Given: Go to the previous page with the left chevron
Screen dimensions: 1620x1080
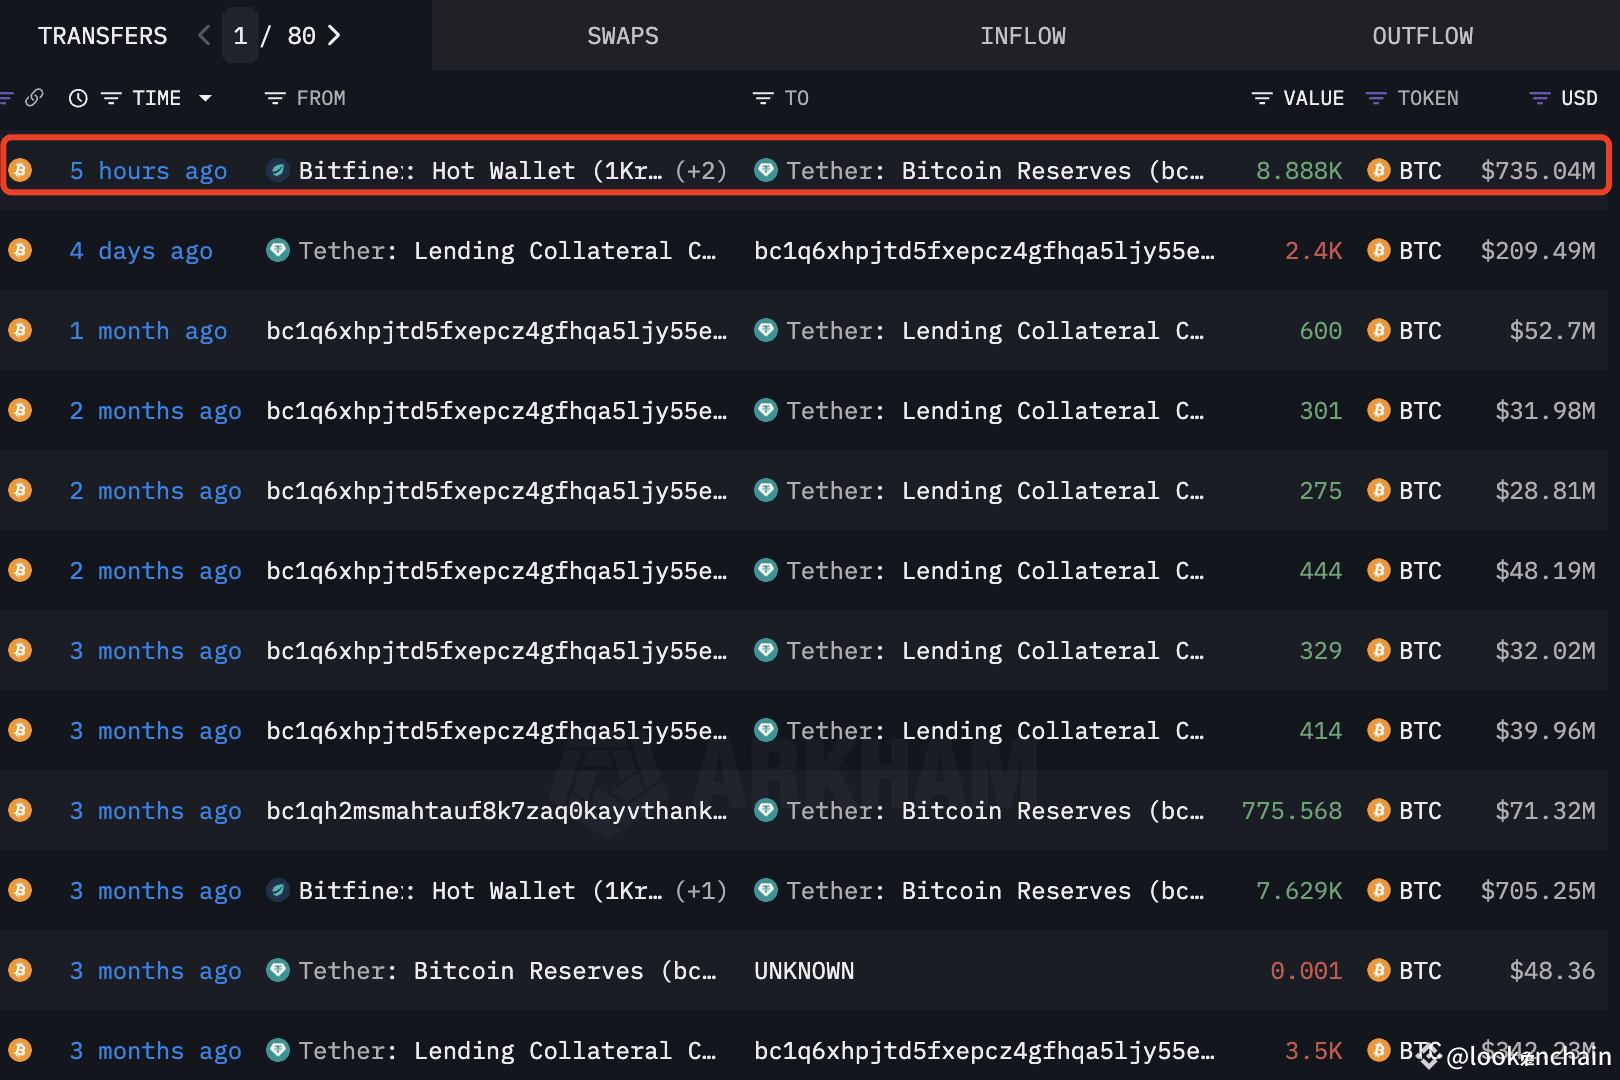Looking at the screenshot, I should click(203, 35).
